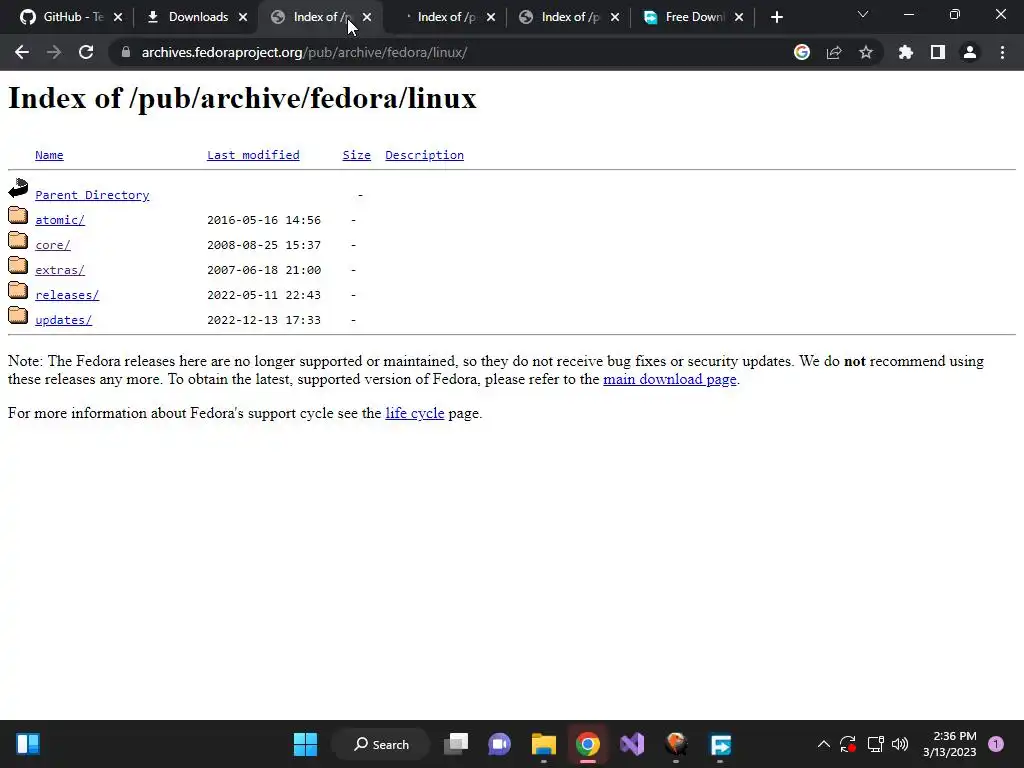Open the releases/ directory link
This screenshot has height=768, width=1024.
67,295
